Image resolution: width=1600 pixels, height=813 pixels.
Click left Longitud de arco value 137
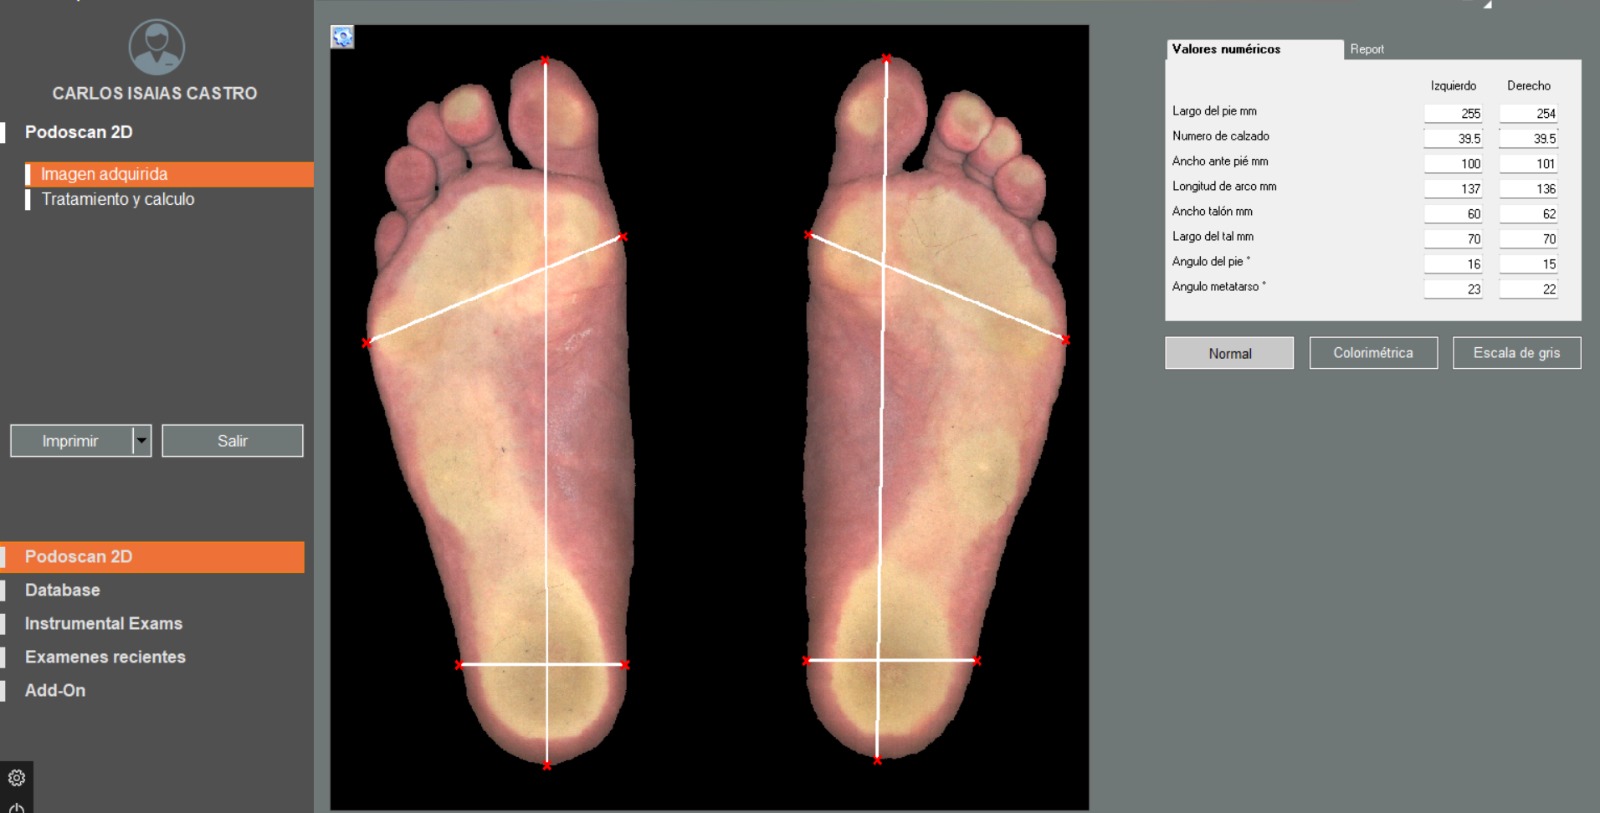[x=1453, y=188]
